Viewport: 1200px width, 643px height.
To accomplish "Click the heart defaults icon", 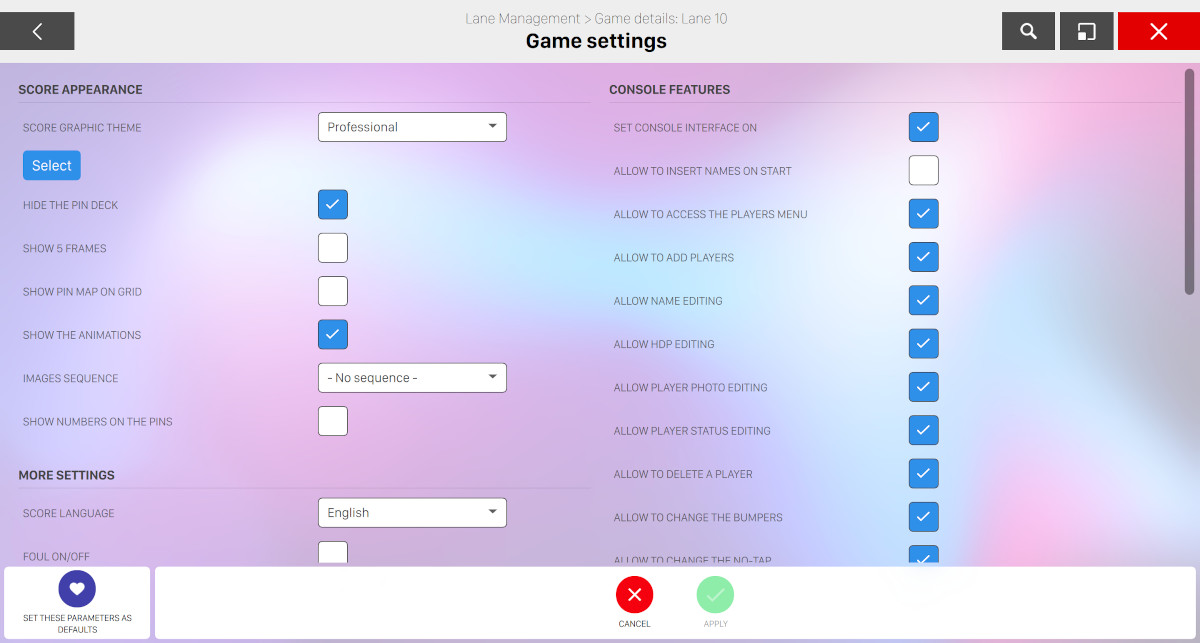I will click(x=77, y=588).
